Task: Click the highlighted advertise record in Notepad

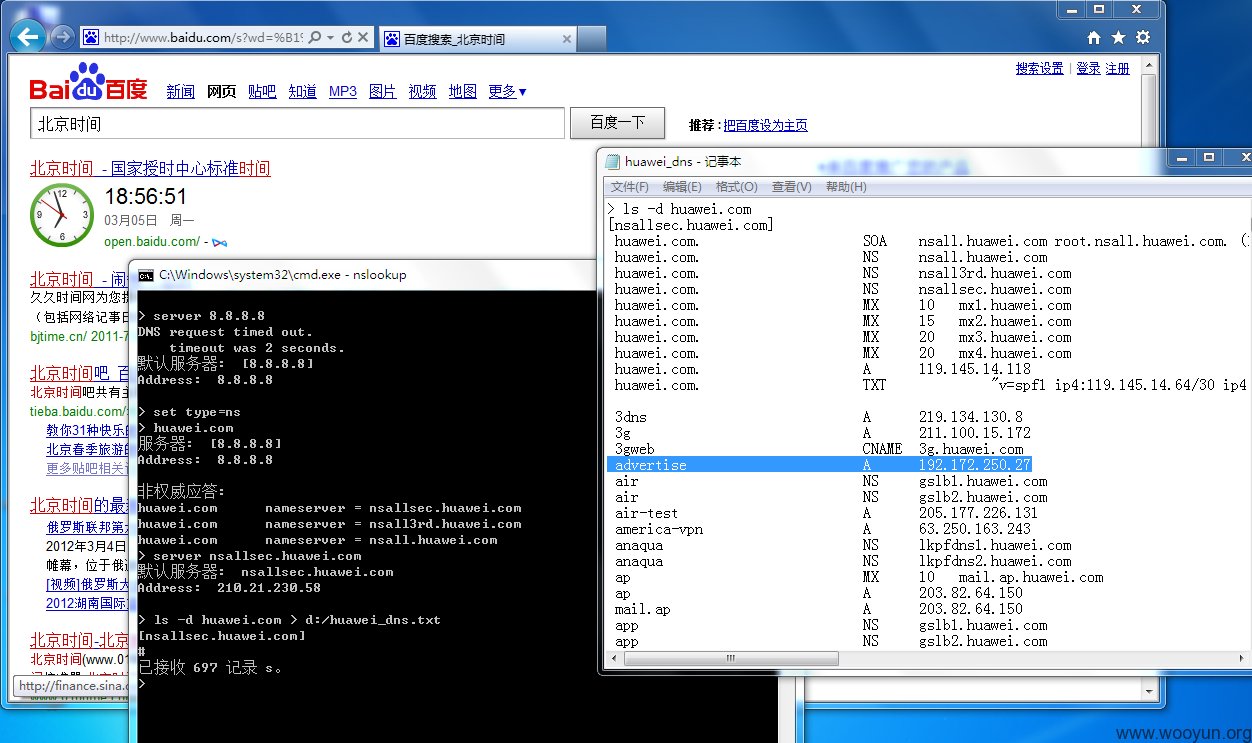Action: click(x=819, y=465)
